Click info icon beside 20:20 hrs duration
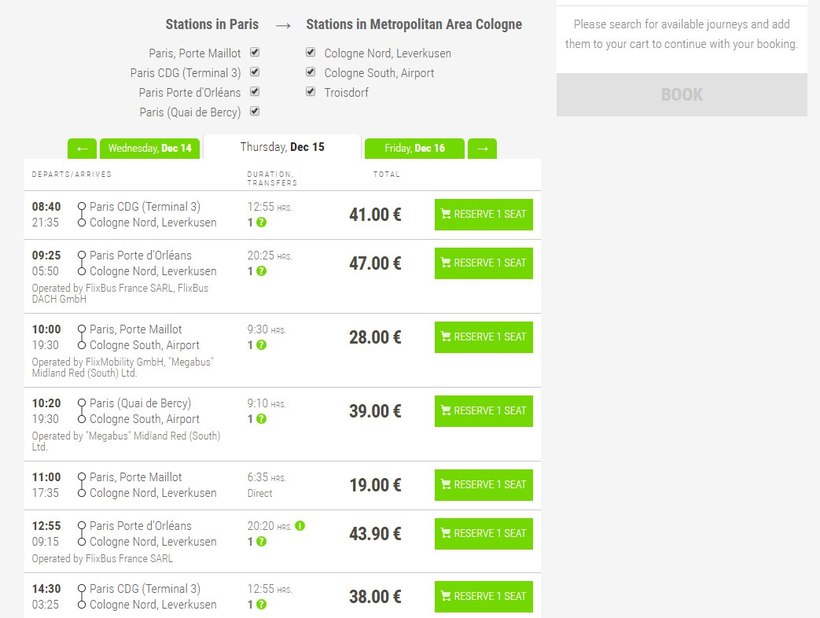The width and height of the screenshot is (820, 618). (x=300, y=525)
